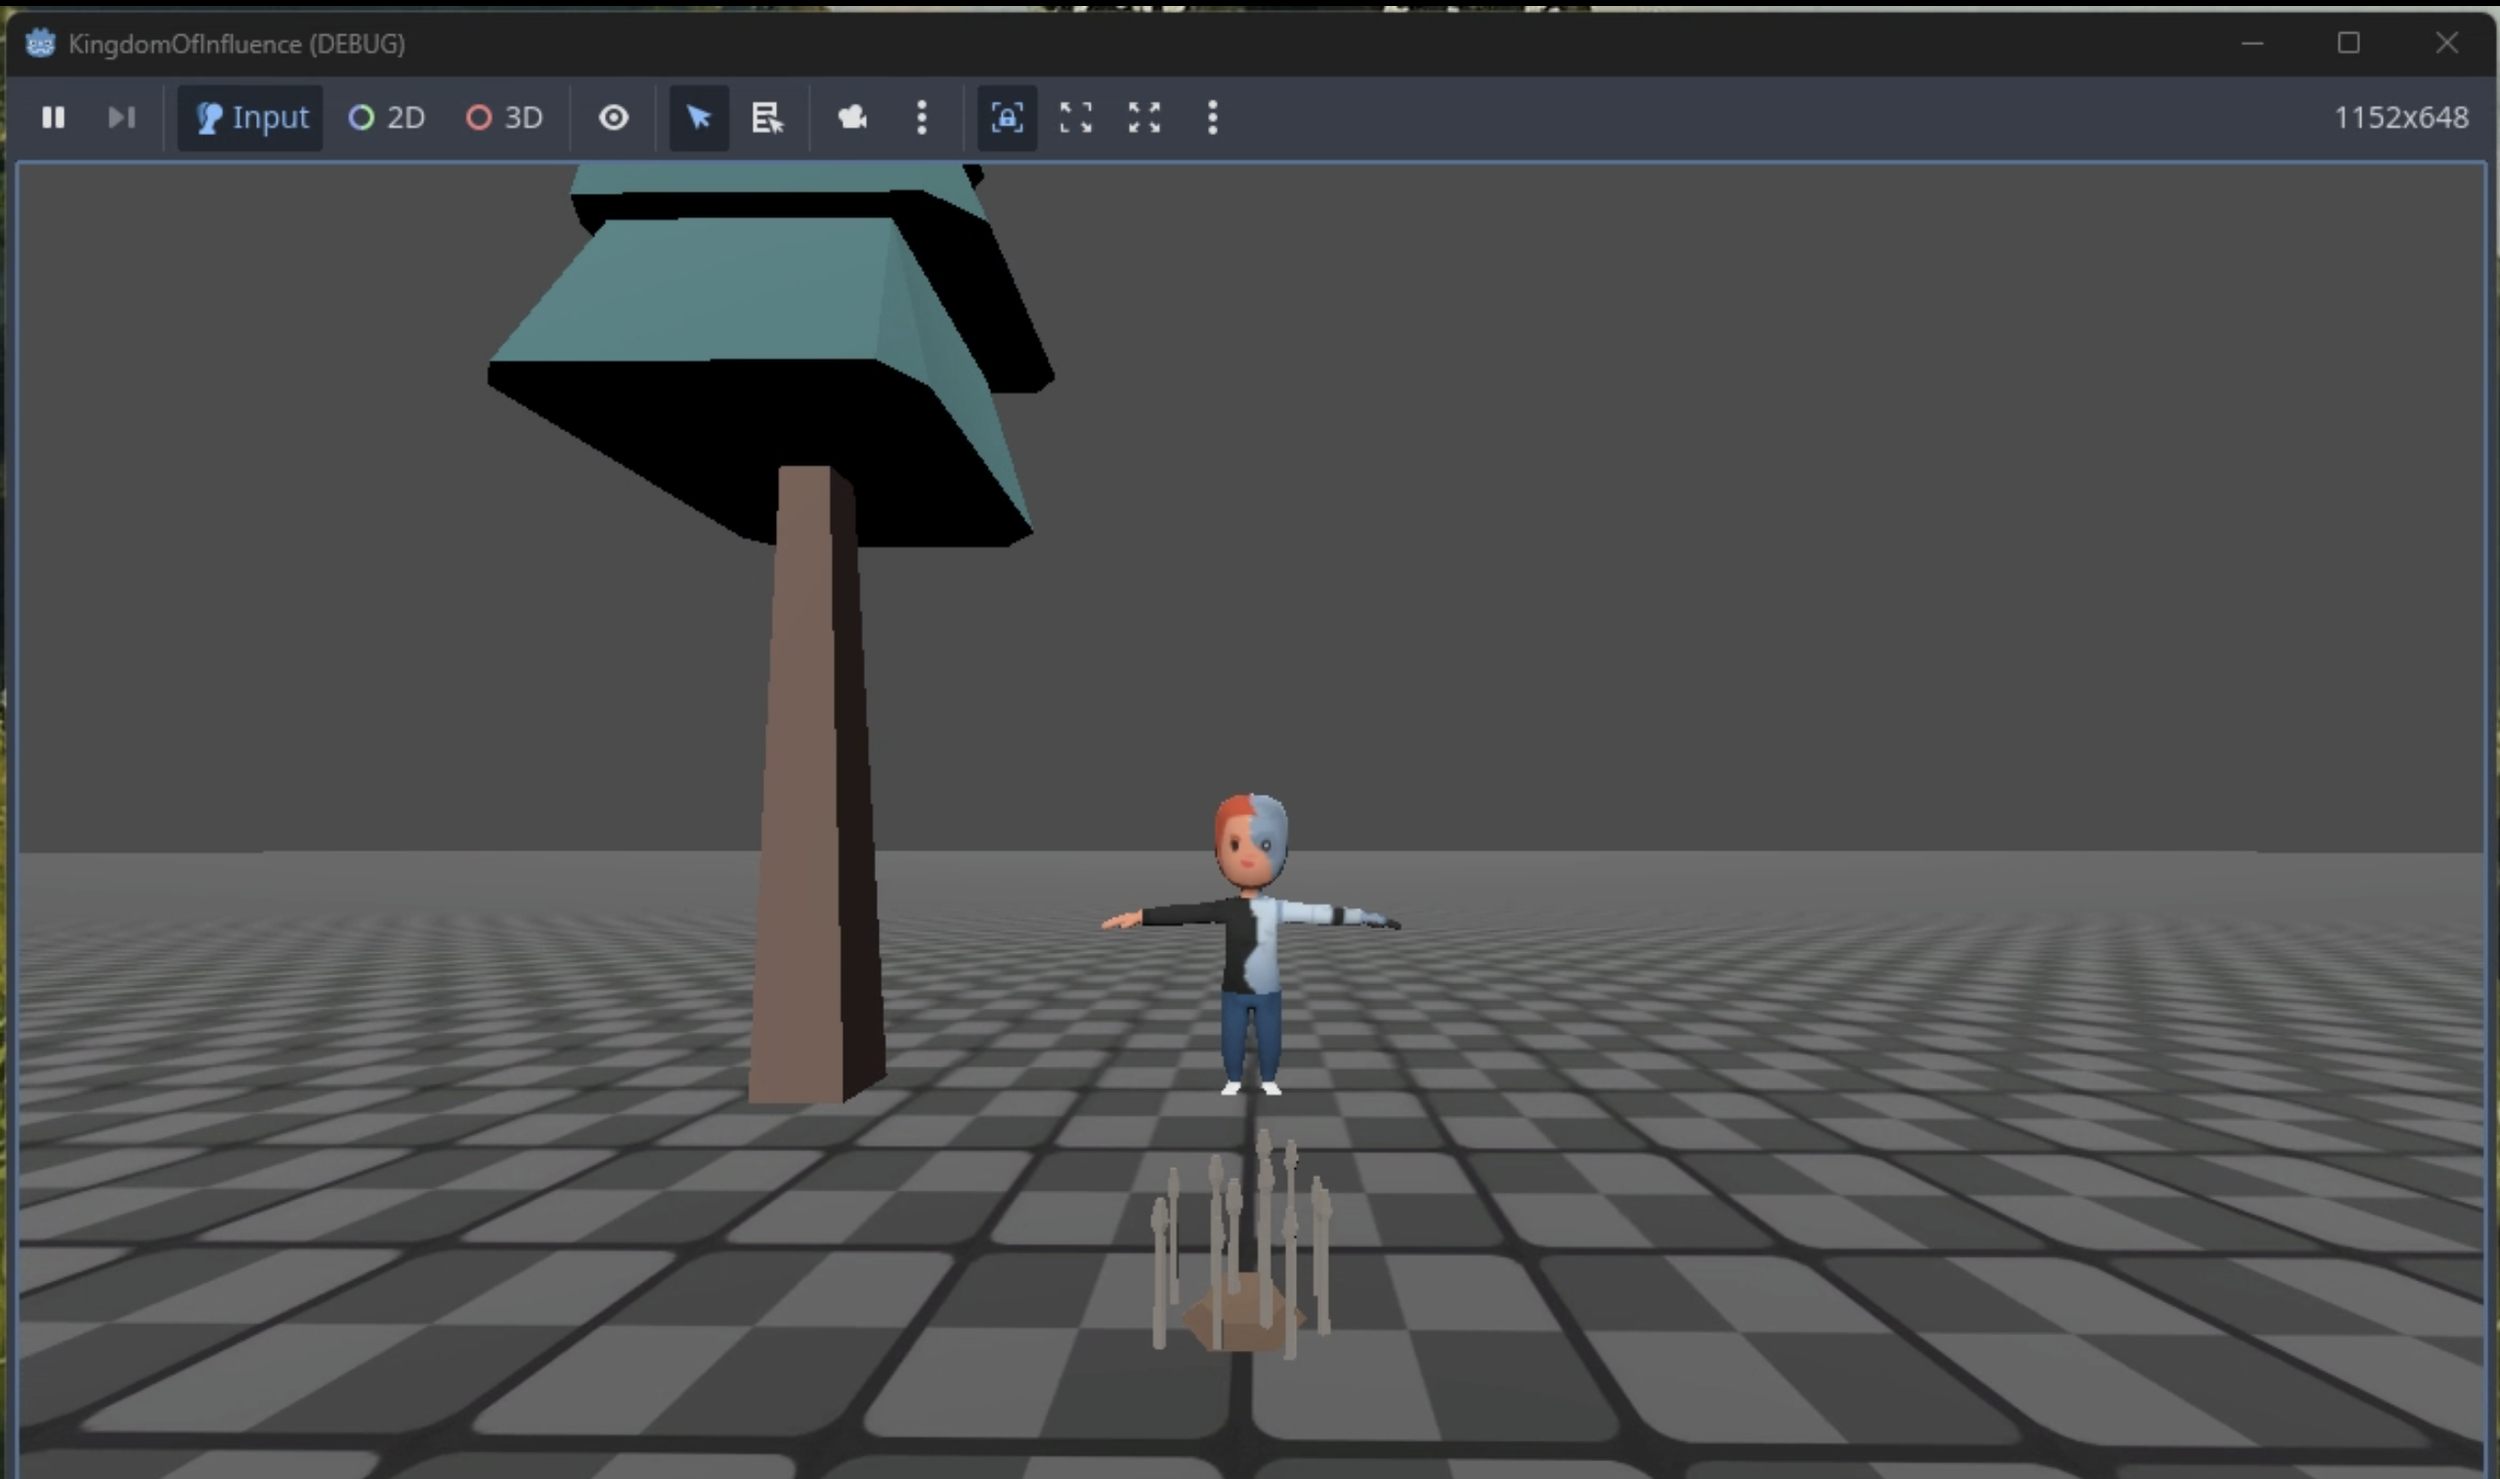Open the window menu via the Godot icon
2500x1479 pixels.
(40, 43)
